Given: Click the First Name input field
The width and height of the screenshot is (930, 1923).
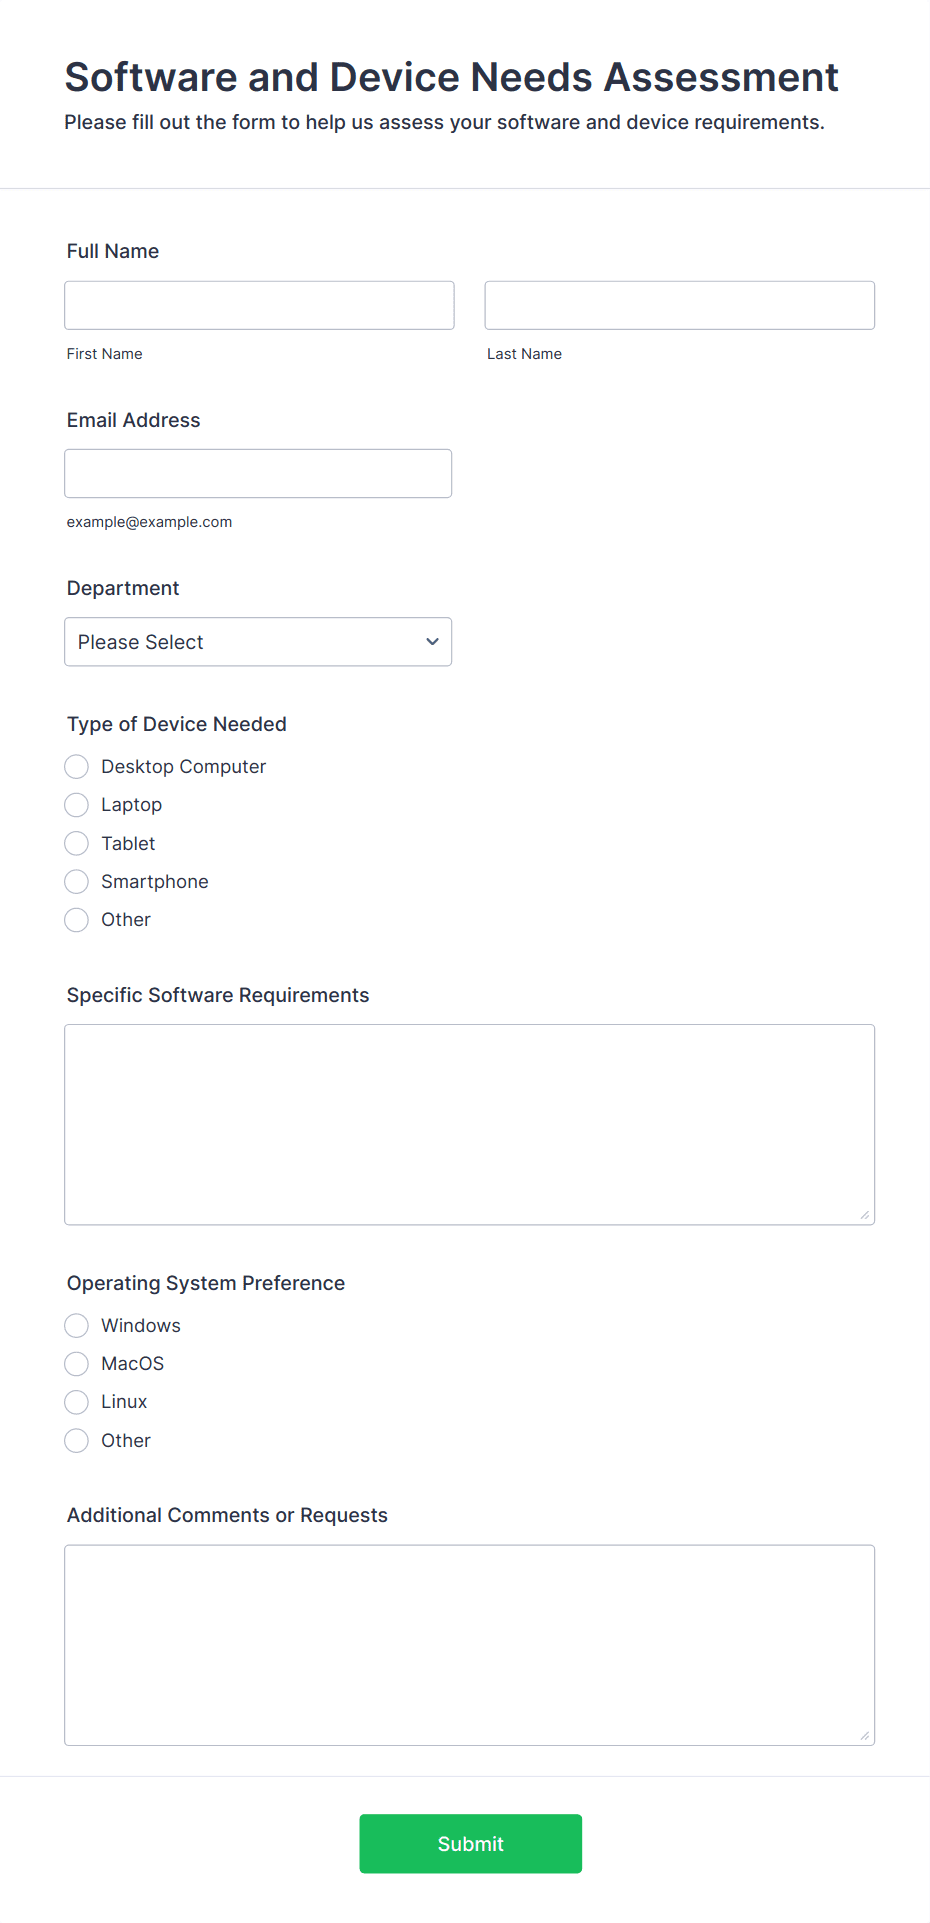Looking at the screenshot, I should click(259, 305).
